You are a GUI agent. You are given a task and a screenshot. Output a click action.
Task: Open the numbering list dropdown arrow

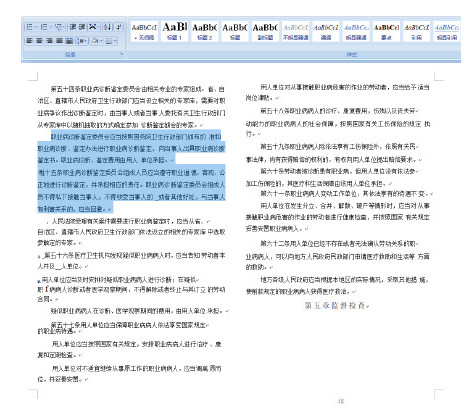(x=50, y=27)
